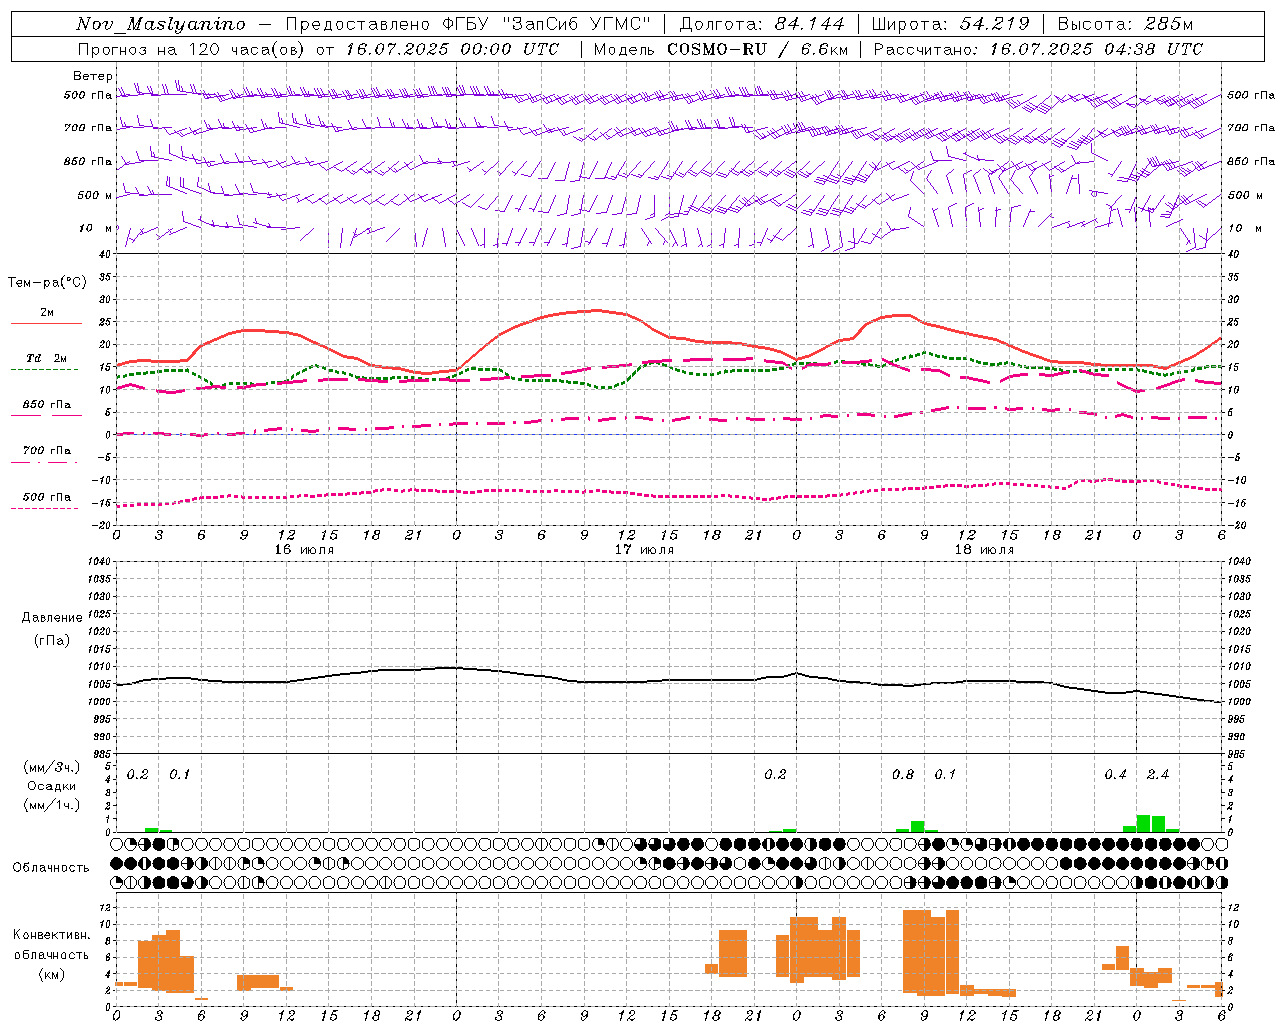Click the '16 июля' date label
The height and width of the screenshot is (1024, 1280).
click(305, 550)
